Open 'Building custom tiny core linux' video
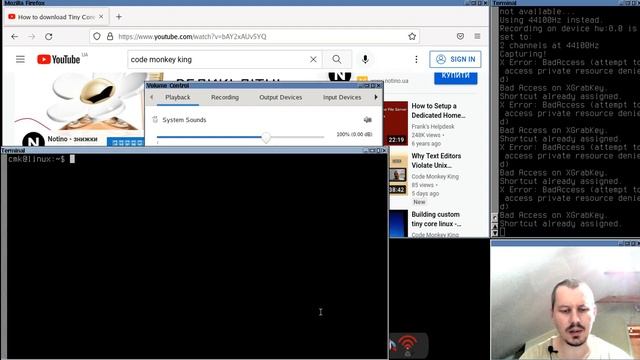 click(x=436, y=219)
